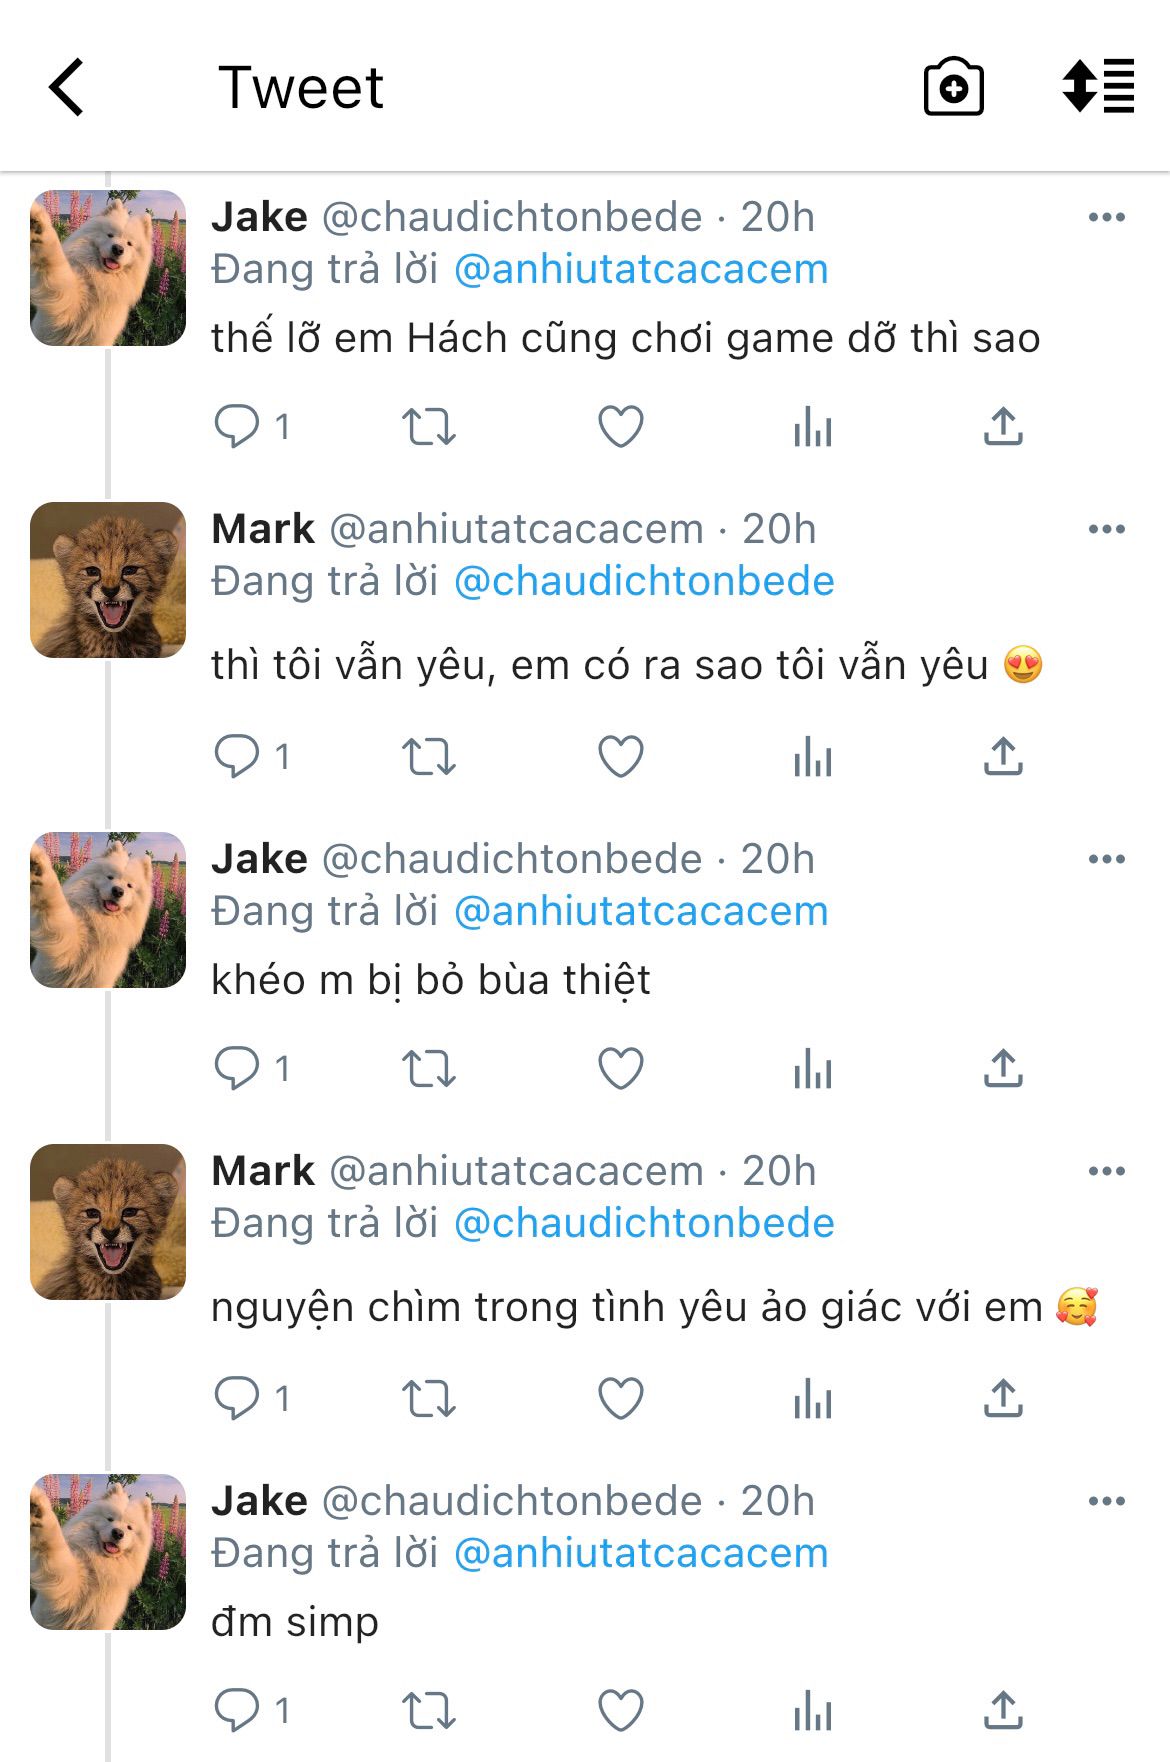Like the 'thế lỡ em Hách' tweet
Viewport: 1170px width, 1762px height.
(621, 427)
